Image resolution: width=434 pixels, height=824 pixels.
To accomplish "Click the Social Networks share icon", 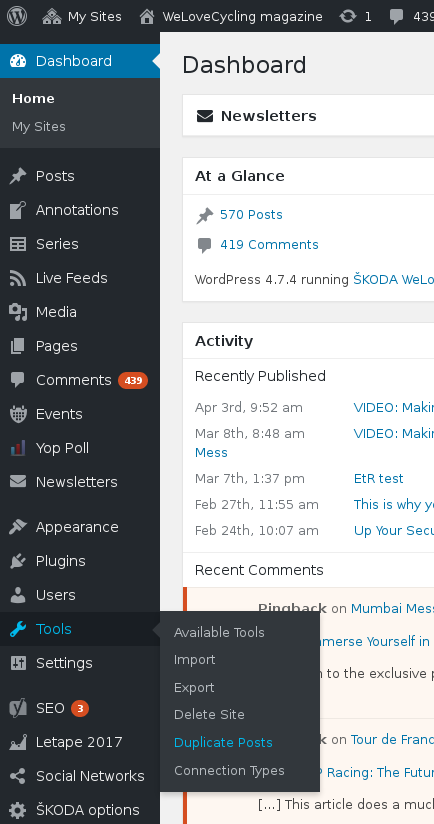I will [18, 776].
